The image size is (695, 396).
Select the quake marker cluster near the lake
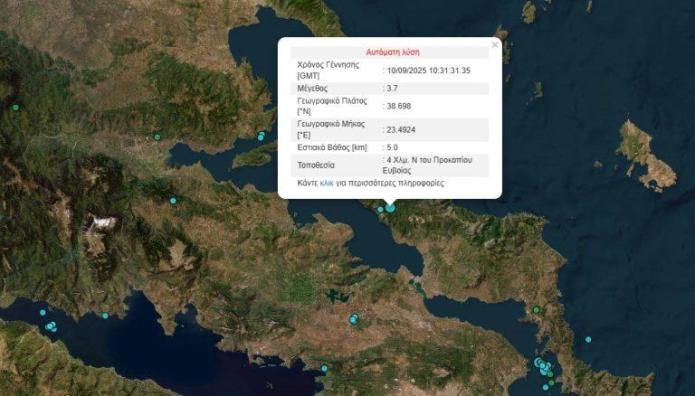coord(354,319)
